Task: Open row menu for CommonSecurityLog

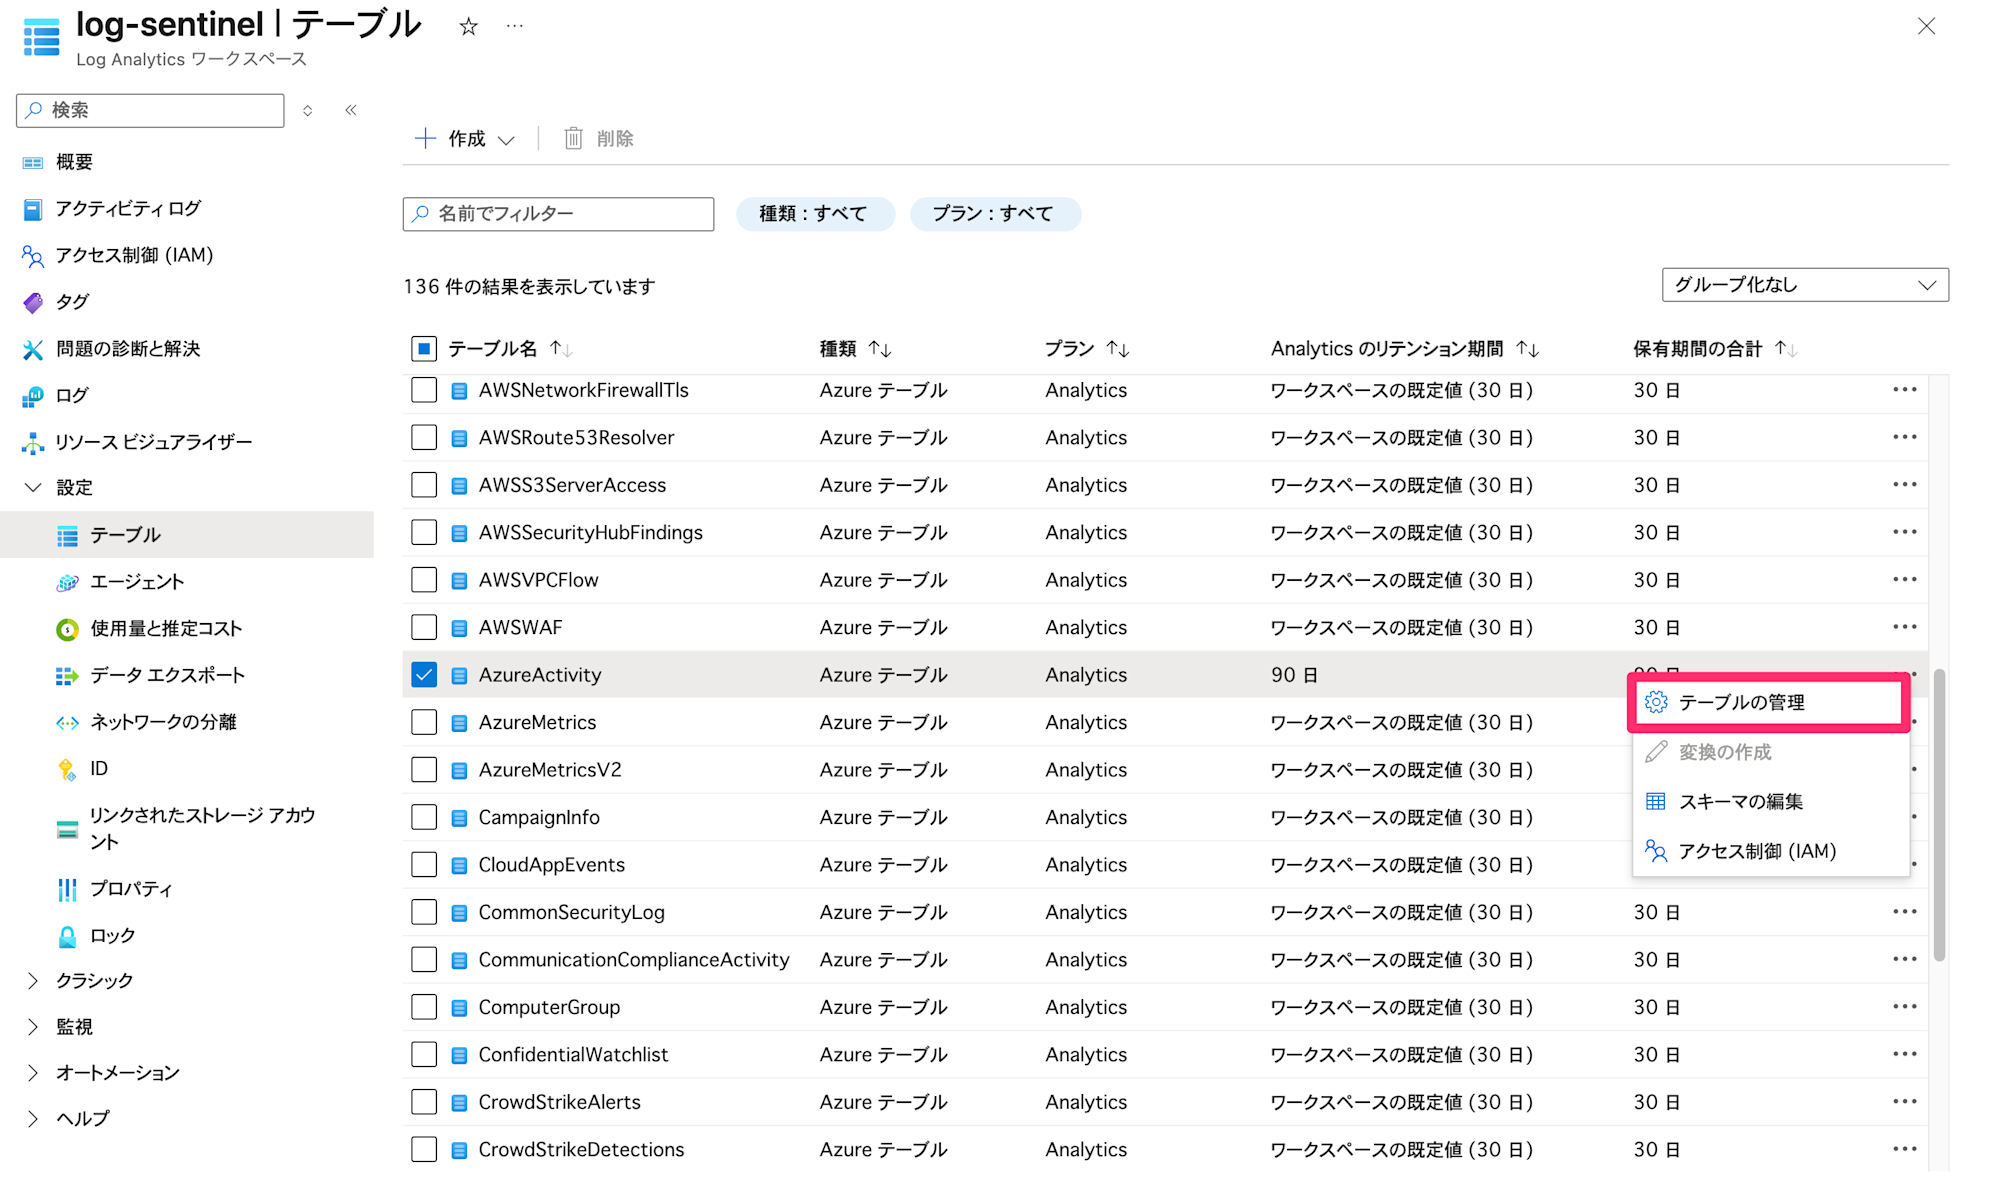Action: point(1904,912)
